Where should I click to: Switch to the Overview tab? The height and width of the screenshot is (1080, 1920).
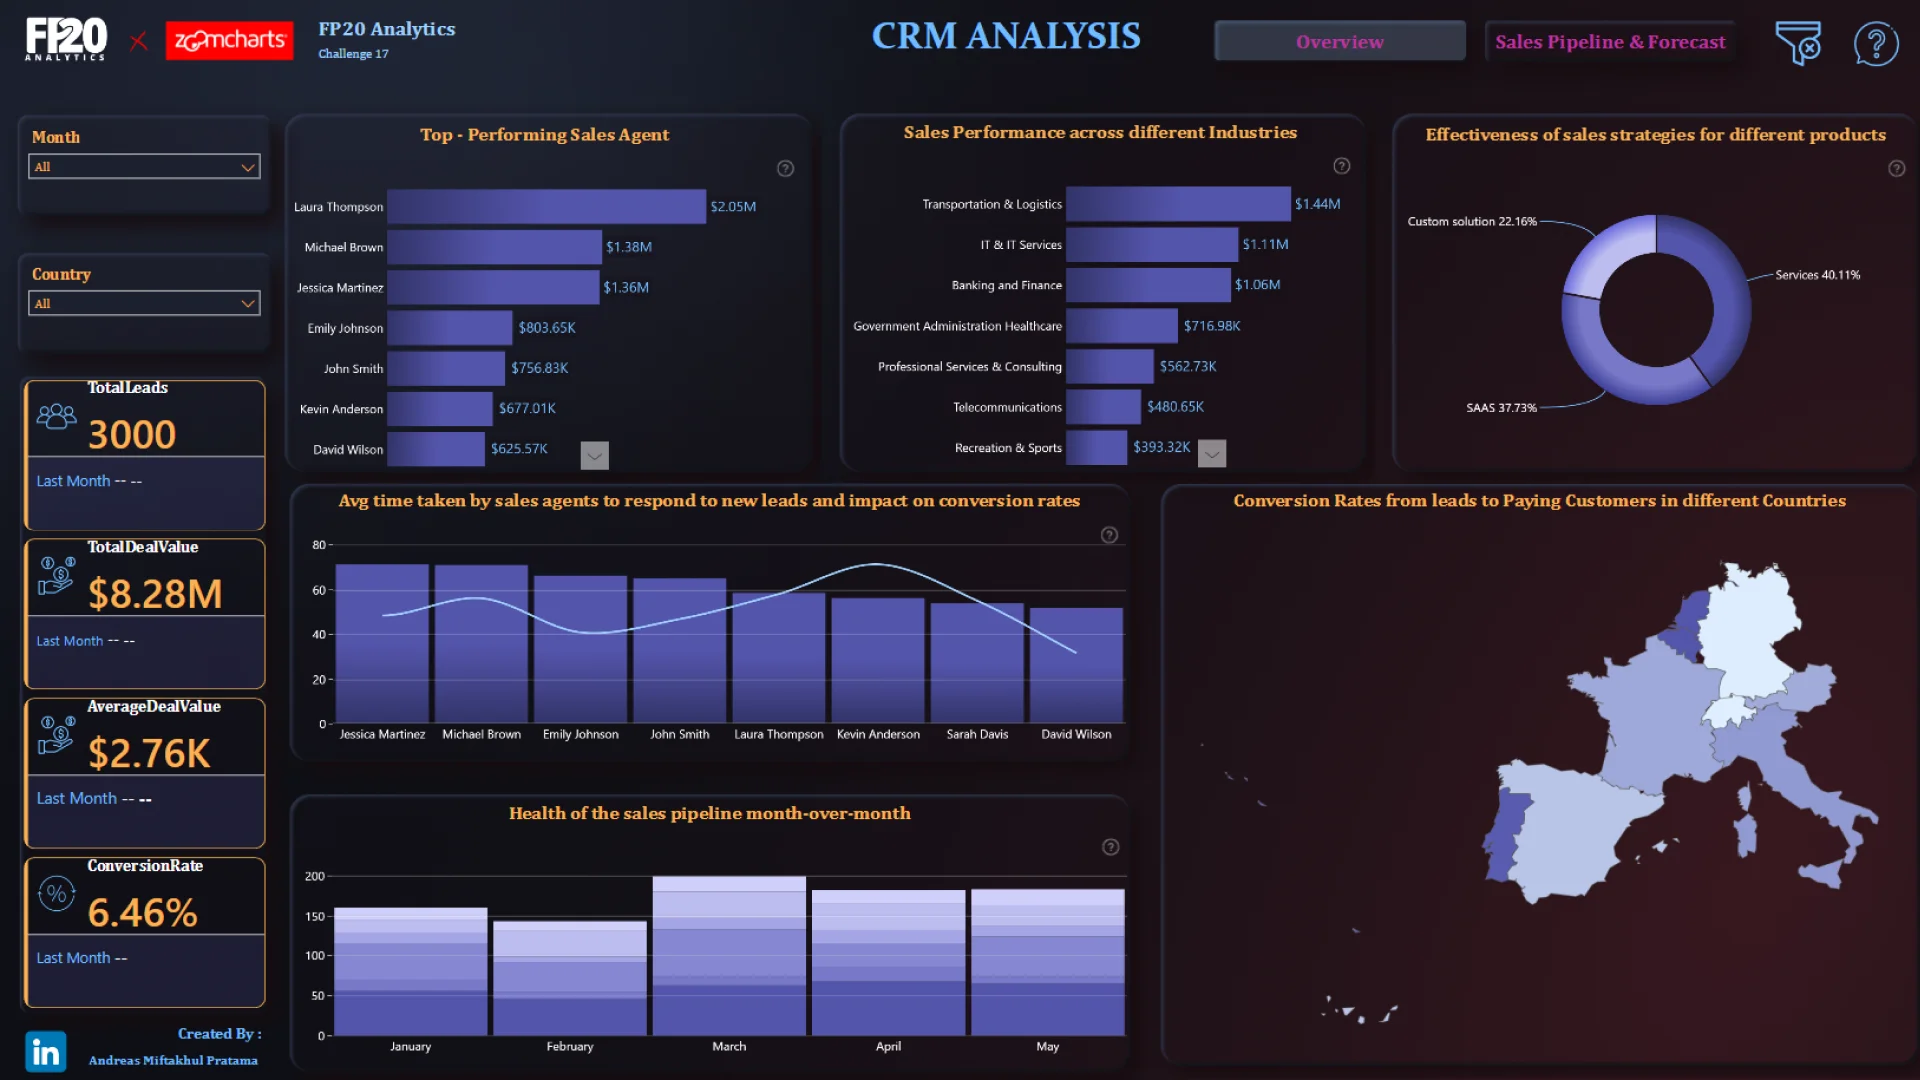pos(1340,41)
